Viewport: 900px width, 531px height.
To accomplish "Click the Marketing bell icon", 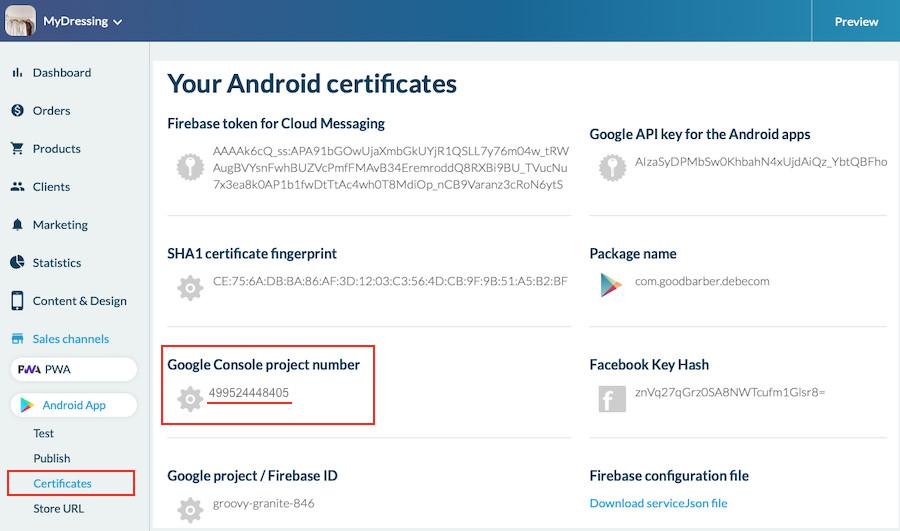I will (x=17, y=225).
